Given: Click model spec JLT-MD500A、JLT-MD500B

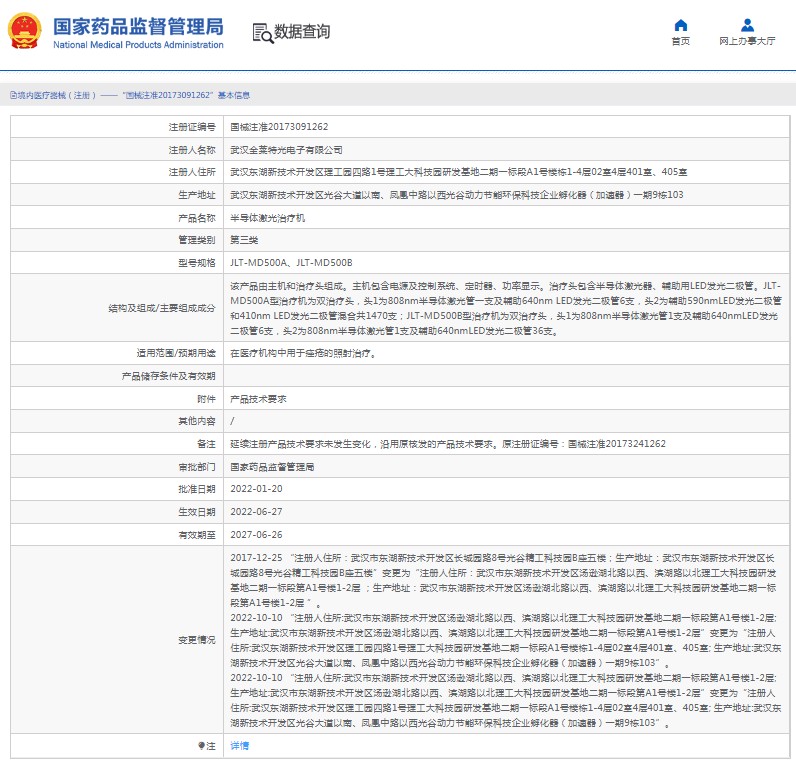Looking at the screenshot, I should click(x=291, y=262).
